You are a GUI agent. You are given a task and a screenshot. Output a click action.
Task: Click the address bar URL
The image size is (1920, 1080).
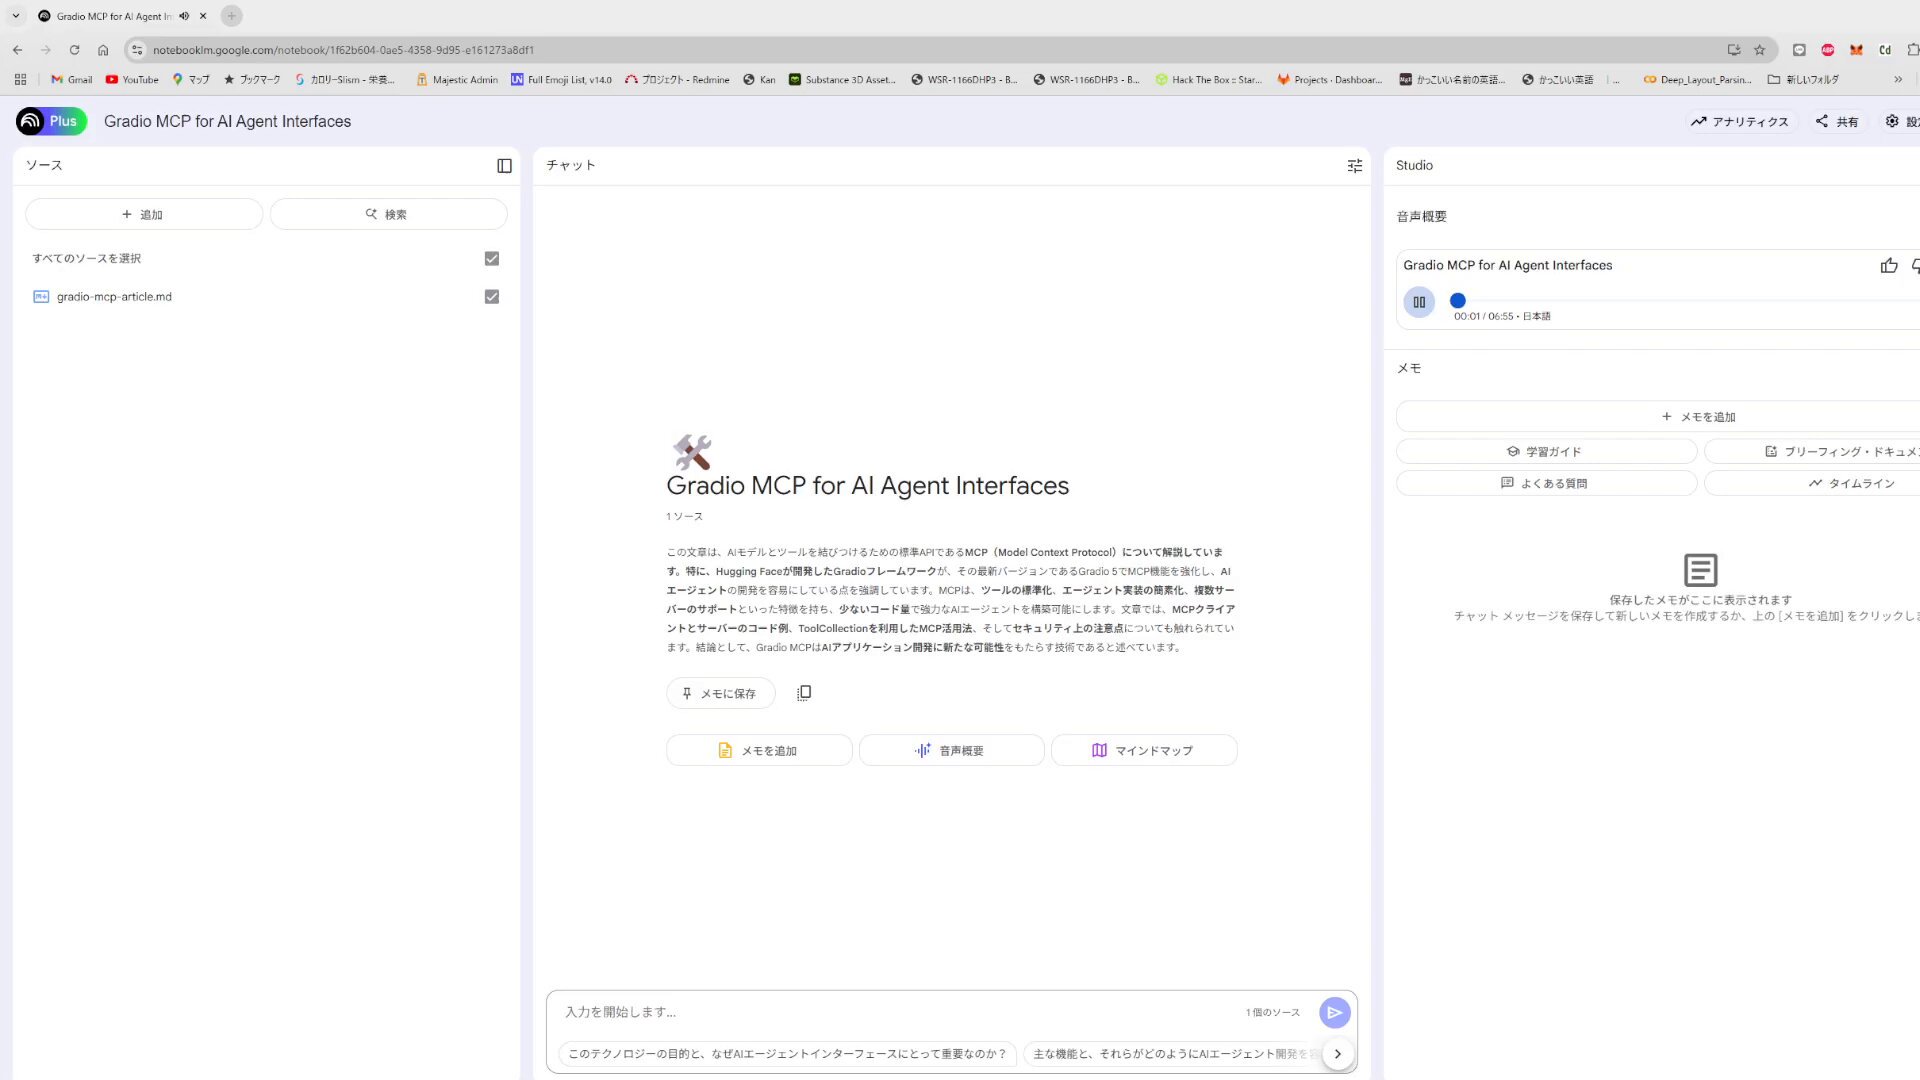(343, 50)
